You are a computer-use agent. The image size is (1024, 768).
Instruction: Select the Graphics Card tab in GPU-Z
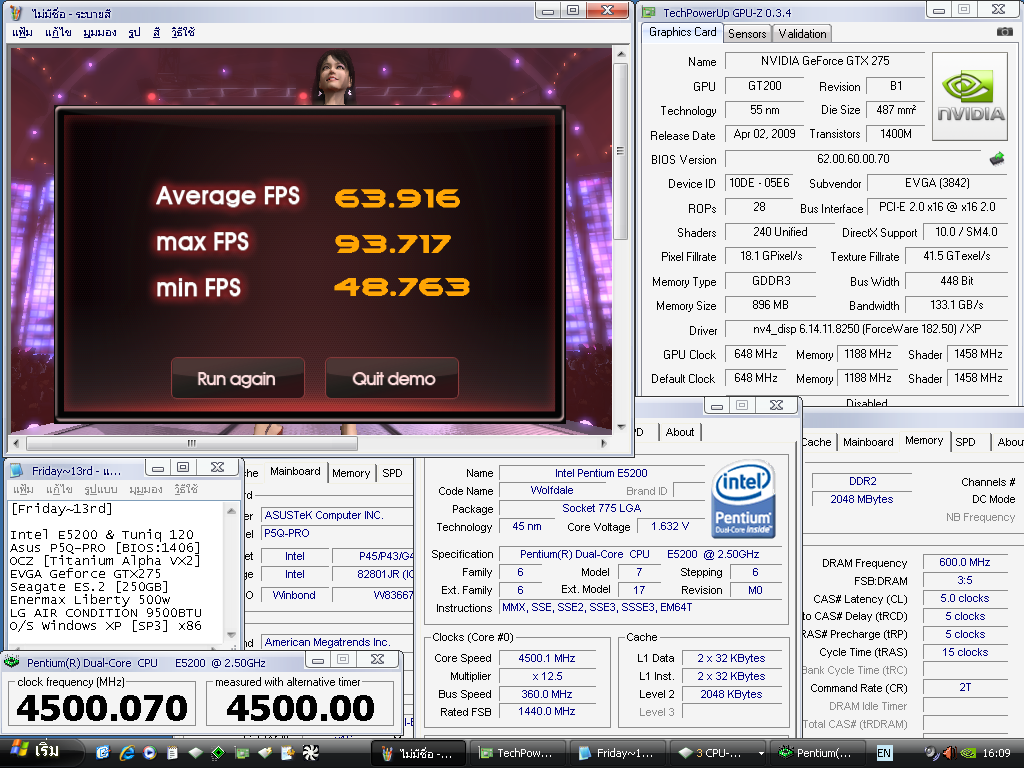[682, 32]
